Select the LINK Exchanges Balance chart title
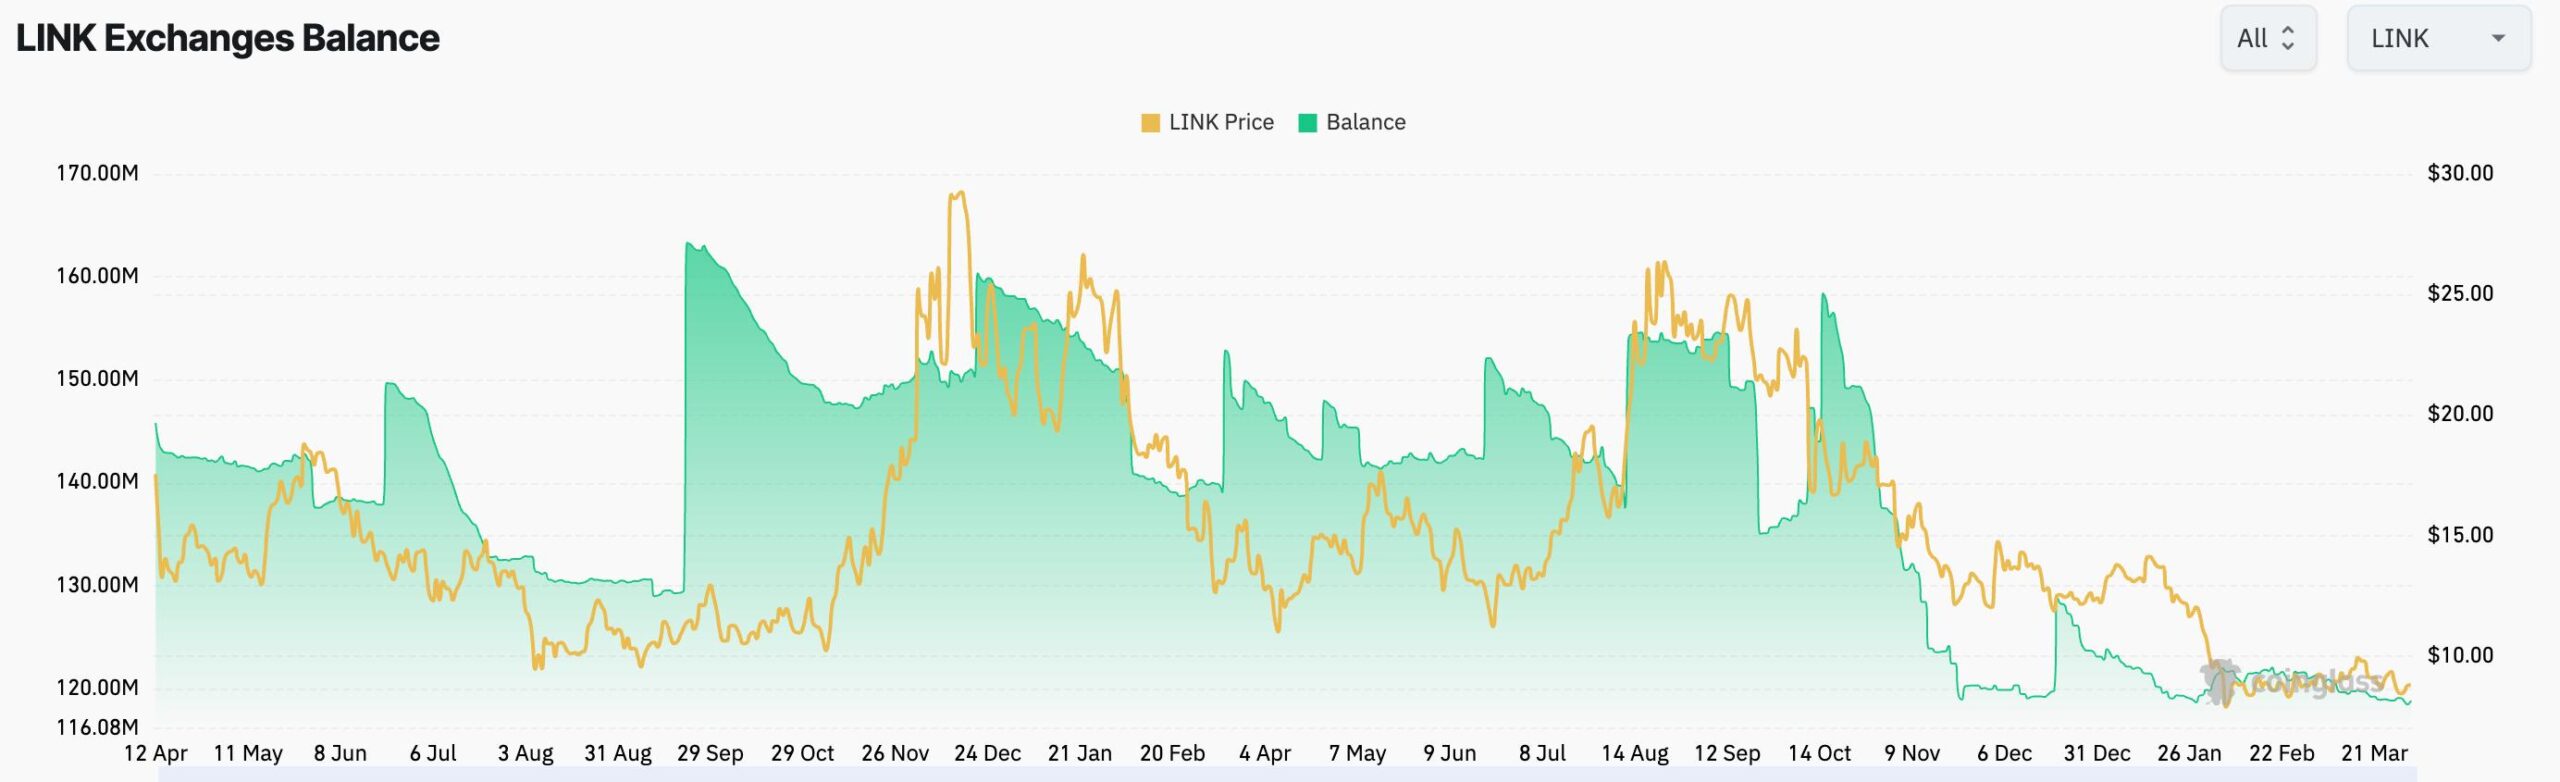Screen dimensions: 2560x782 (x=228, y=38)
